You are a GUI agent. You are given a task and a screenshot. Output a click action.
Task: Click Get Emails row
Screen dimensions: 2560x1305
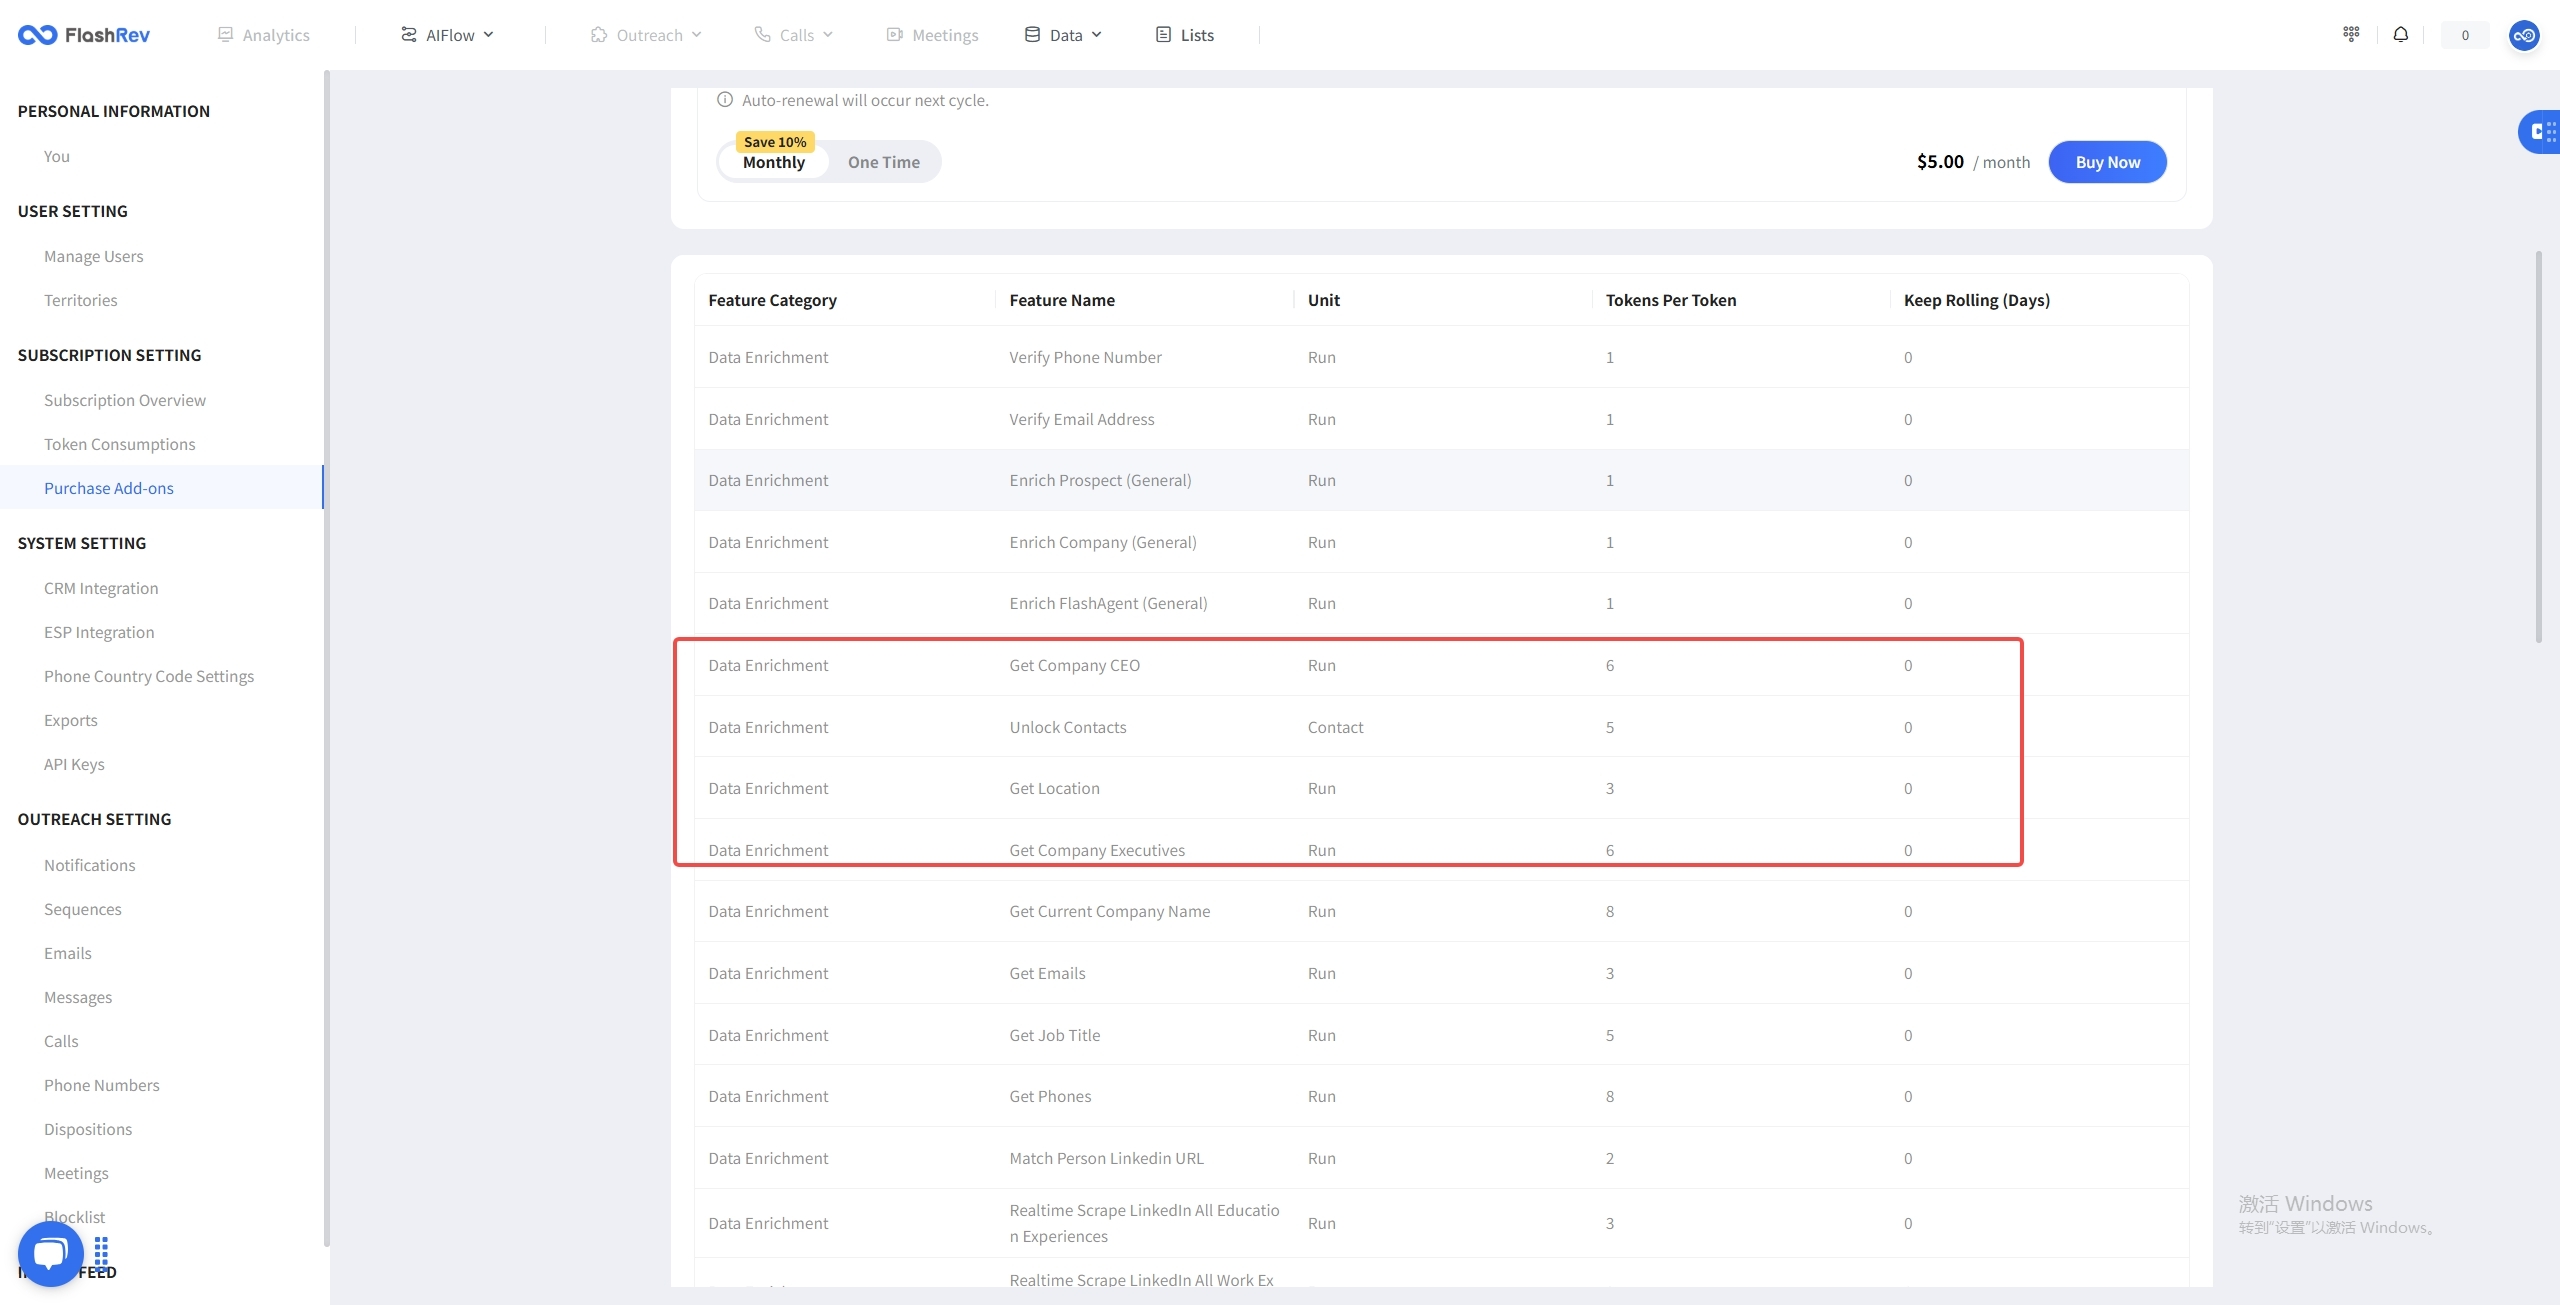tap(1441, 973)
